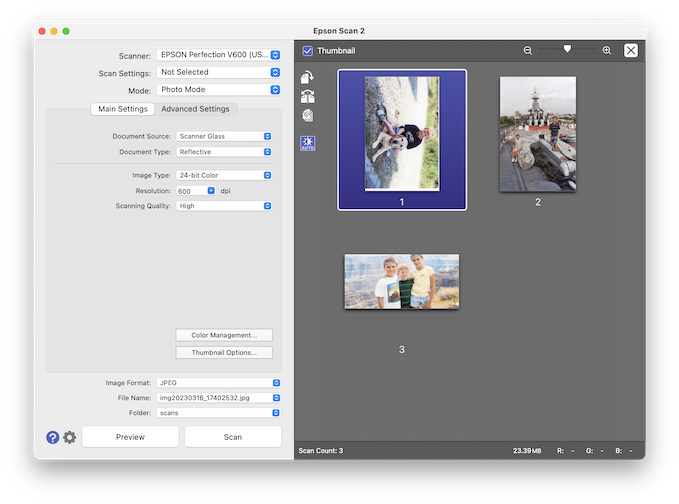Open configuration with the gear icon

tap(69, 437)
